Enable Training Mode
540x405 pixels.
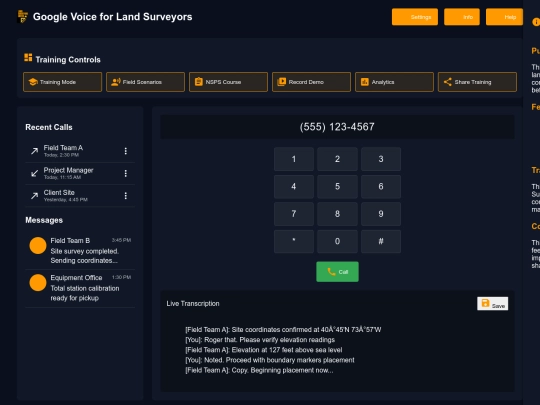coord(62,82)
